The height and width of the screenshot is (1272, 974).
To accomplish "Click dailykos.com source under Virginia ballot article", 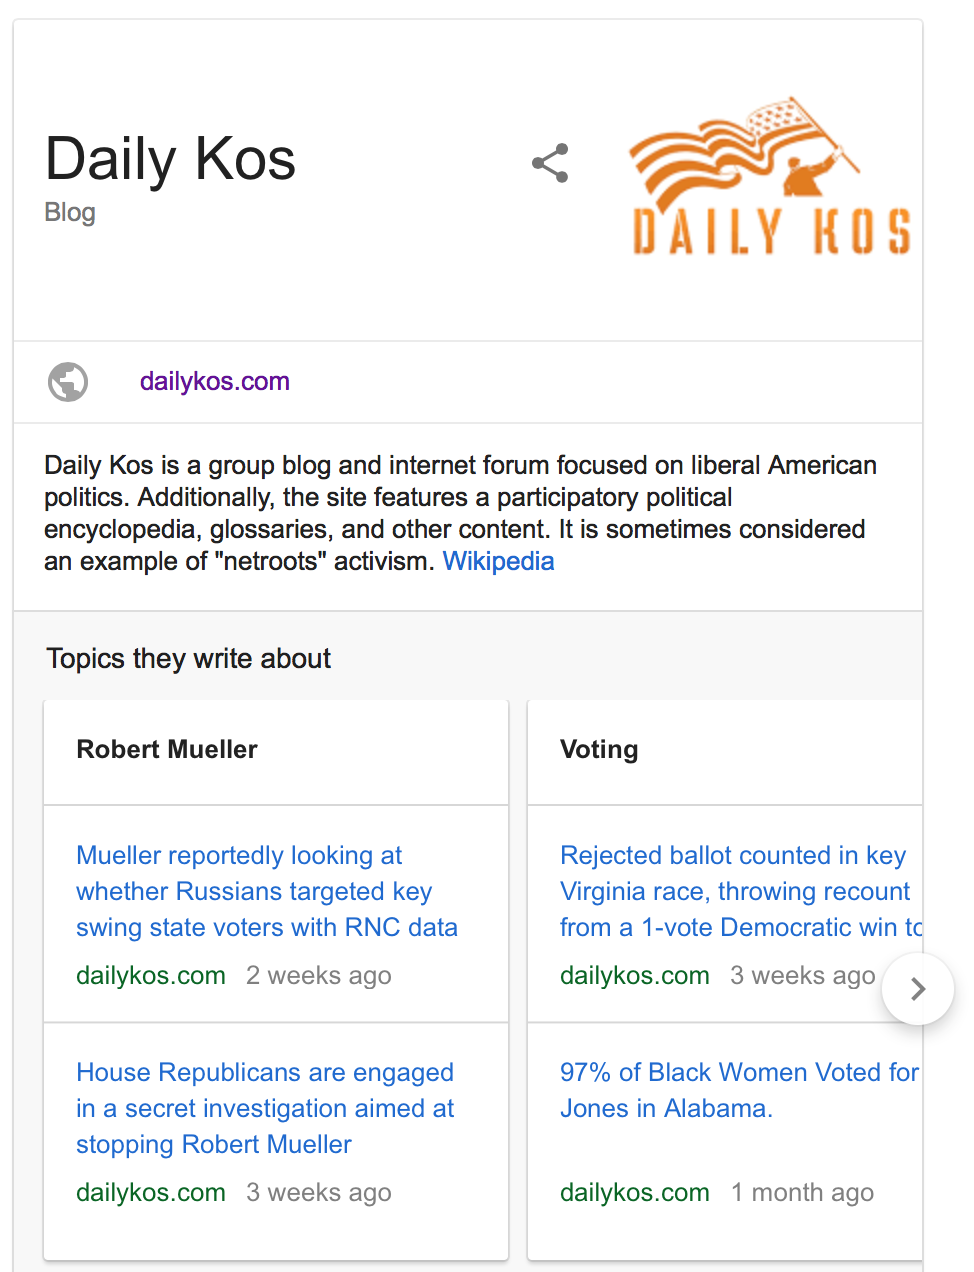I will pos(635,975).
